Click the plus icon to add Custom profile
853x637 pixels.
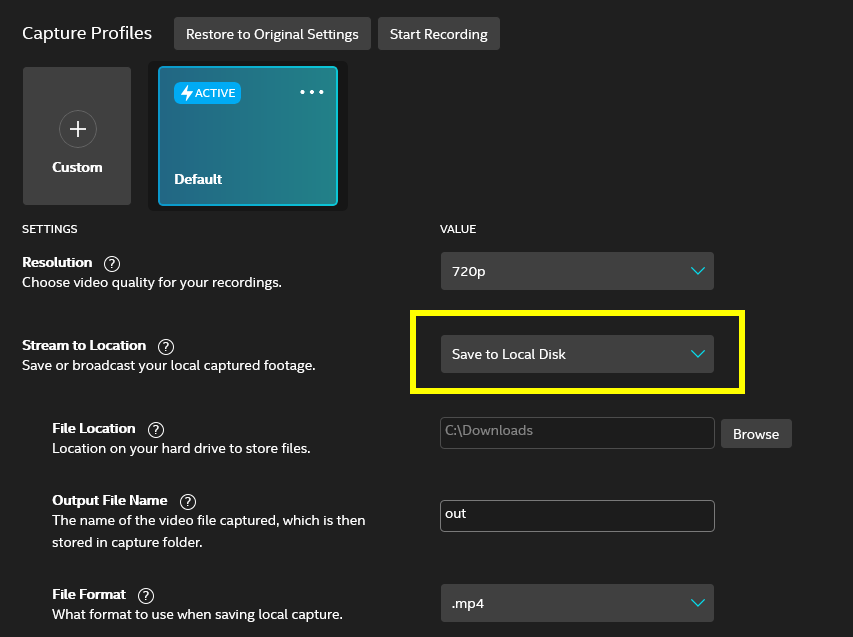pyautogui.click(x=78, y=129)
